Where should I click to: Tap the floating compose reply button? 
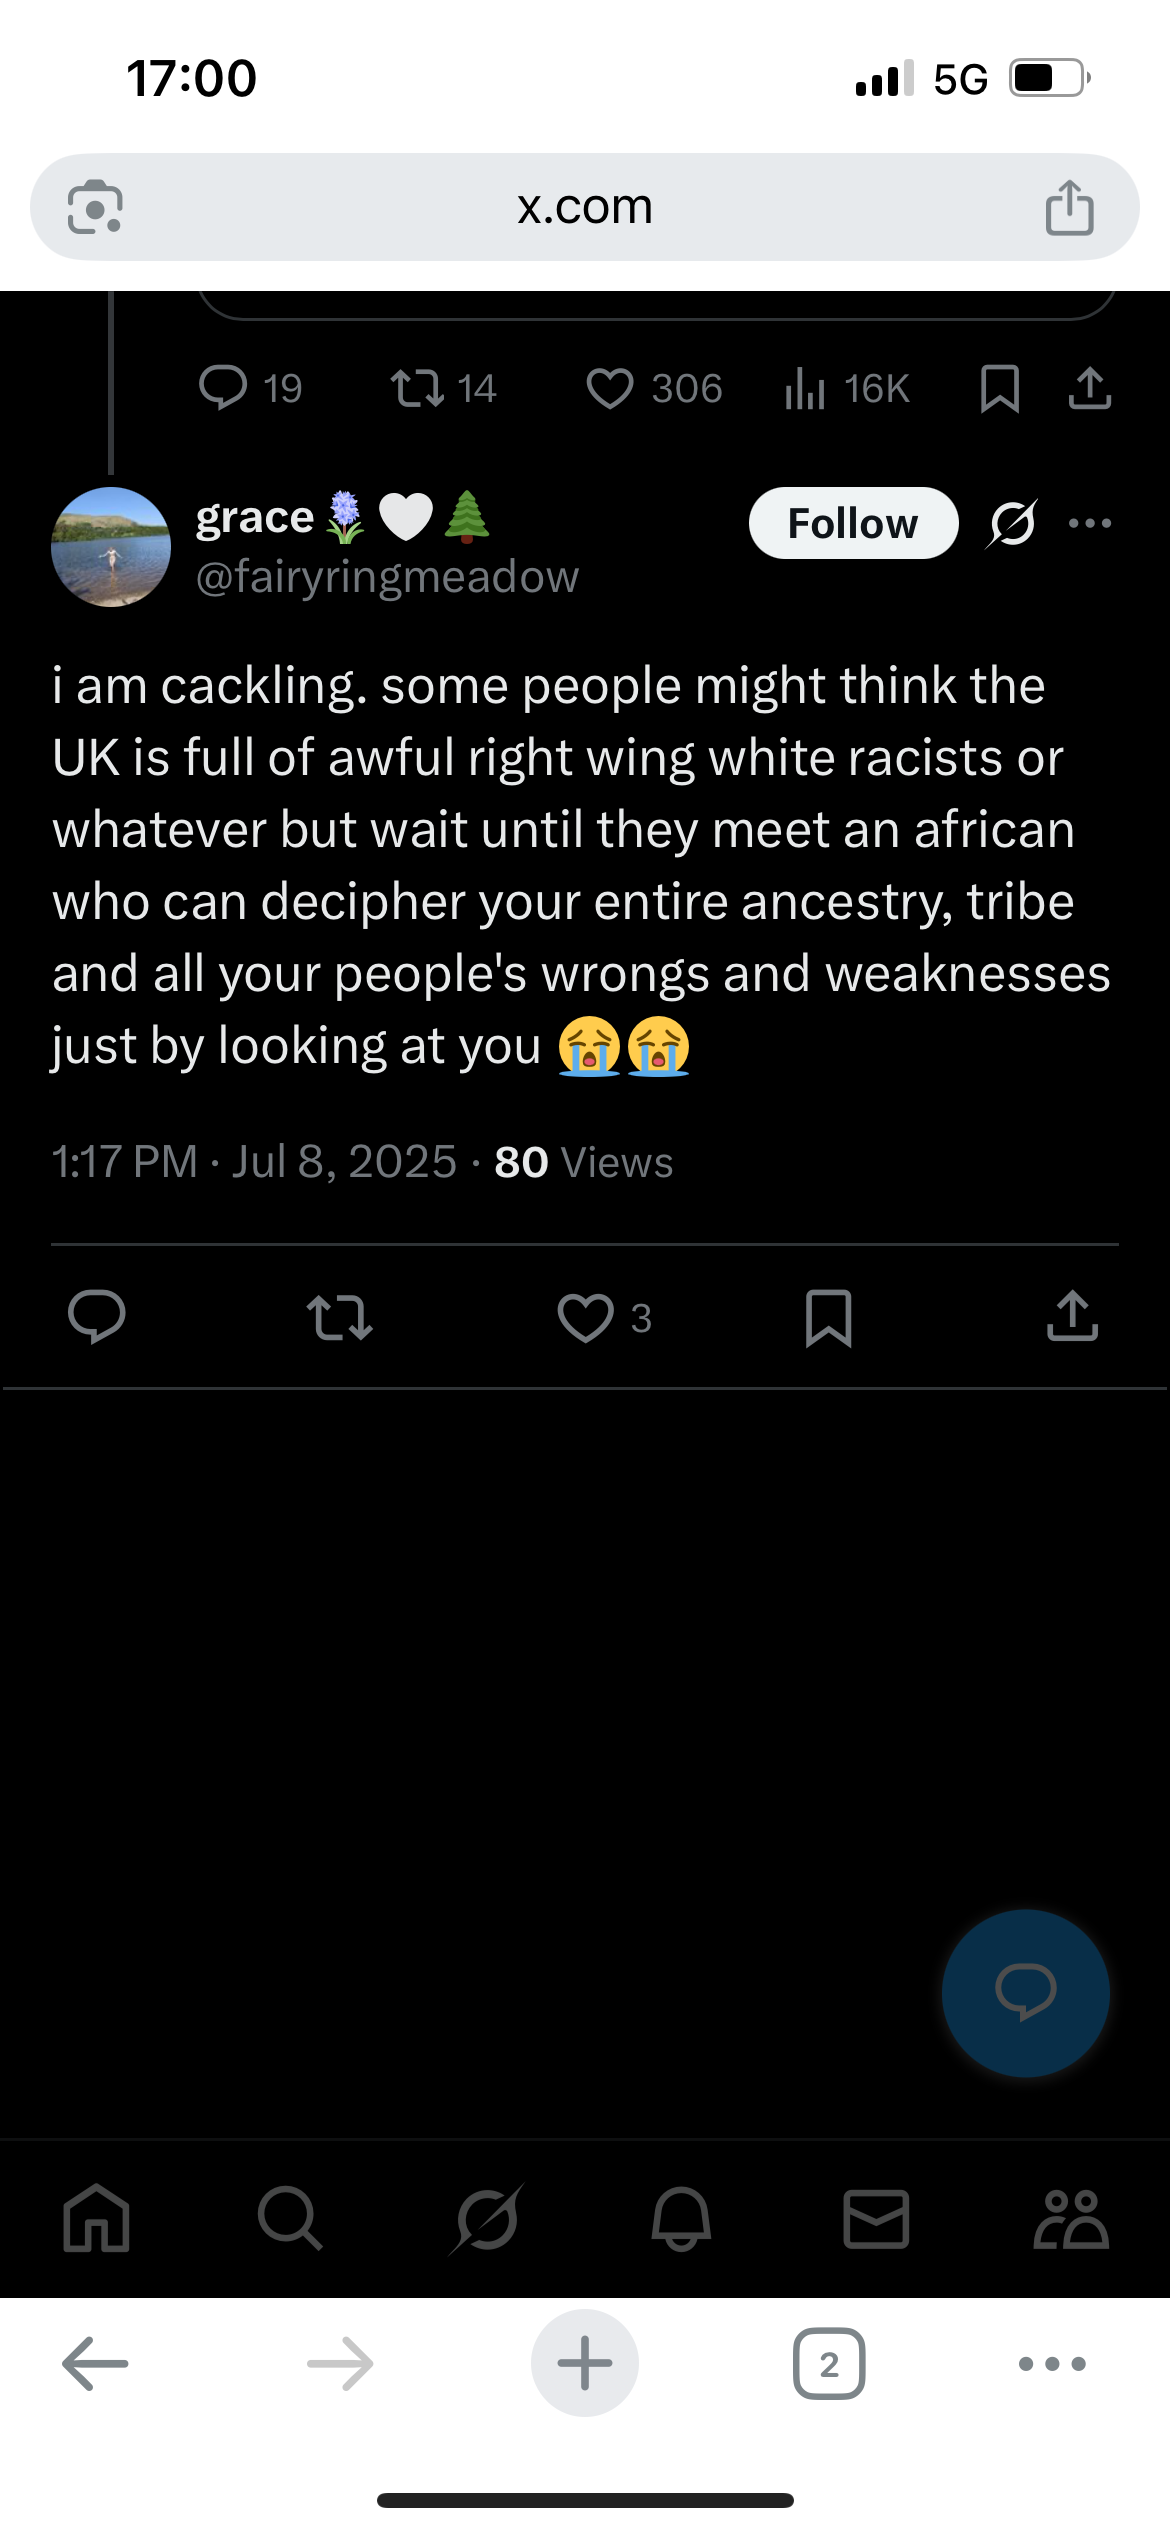1025,1992
